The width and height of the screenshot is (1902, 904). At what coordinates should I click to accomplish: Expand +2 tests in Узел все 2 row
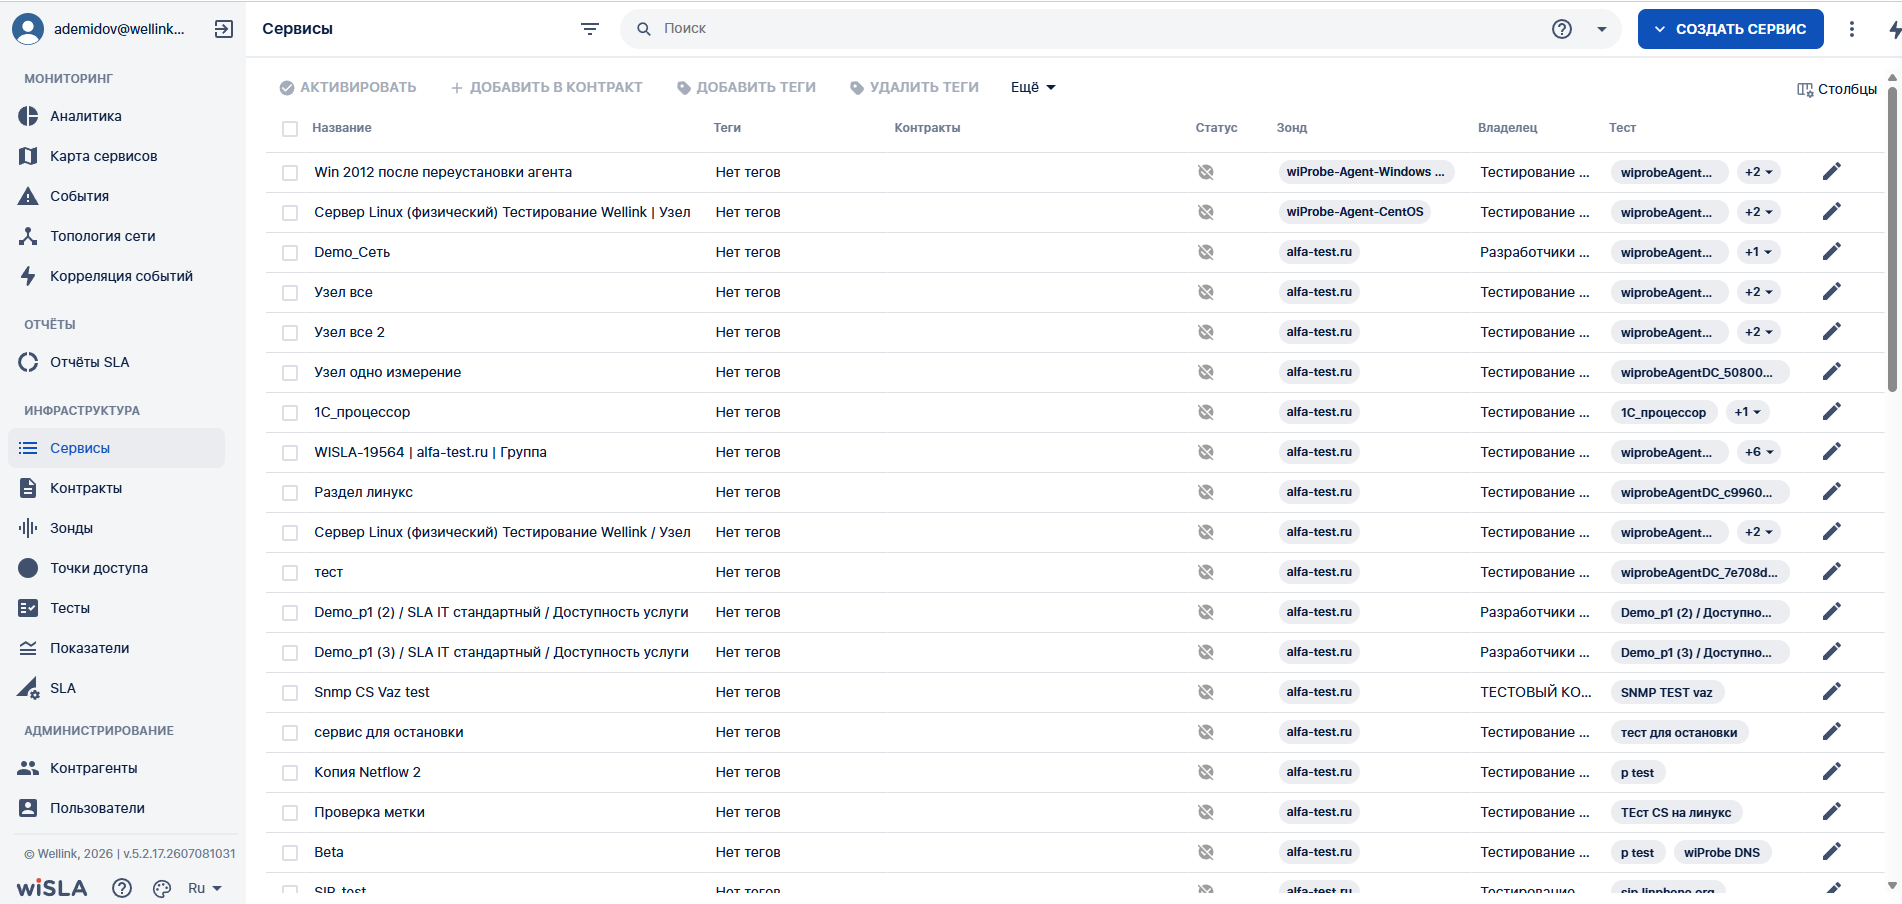(x=1759, y=332)
